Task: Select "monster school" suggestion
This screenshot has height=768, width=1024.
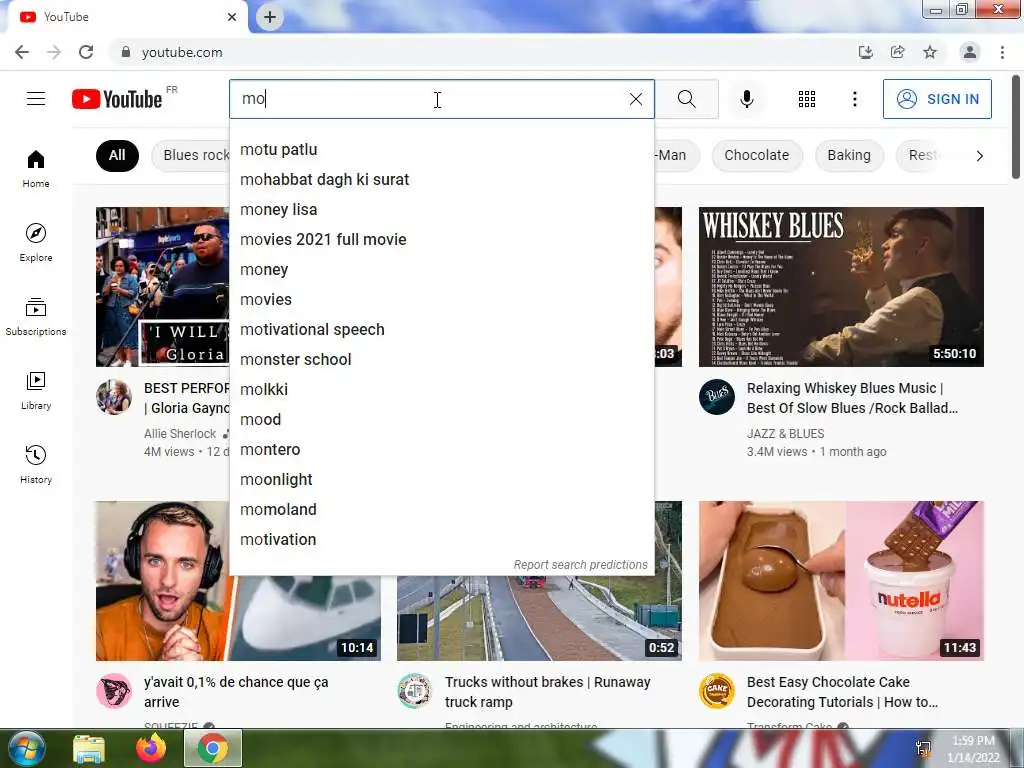Action: pos(441,360)
